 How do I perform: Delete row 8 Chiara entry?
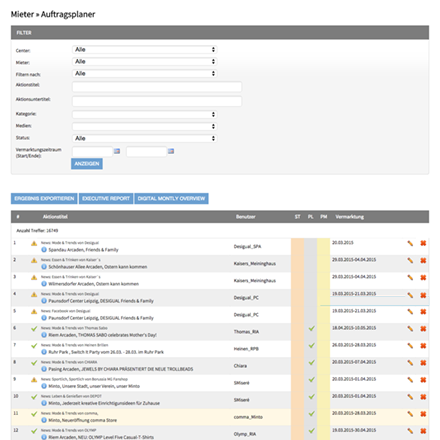pyautogui.click(x=423, y=363)
